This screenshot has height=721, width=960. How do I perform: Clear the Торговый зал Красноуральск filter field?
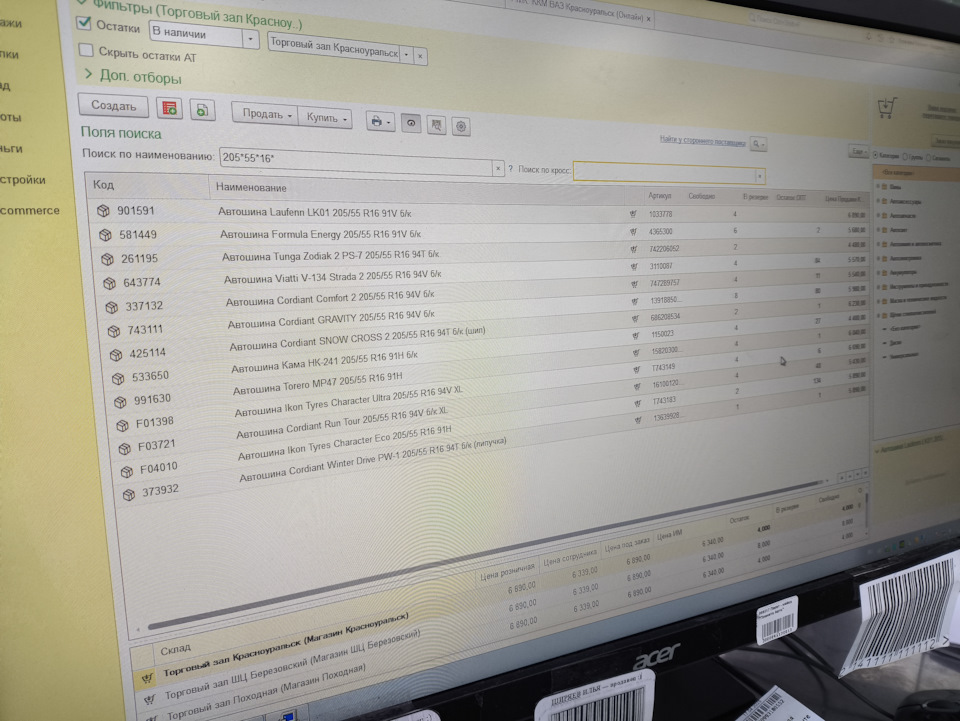420,56
